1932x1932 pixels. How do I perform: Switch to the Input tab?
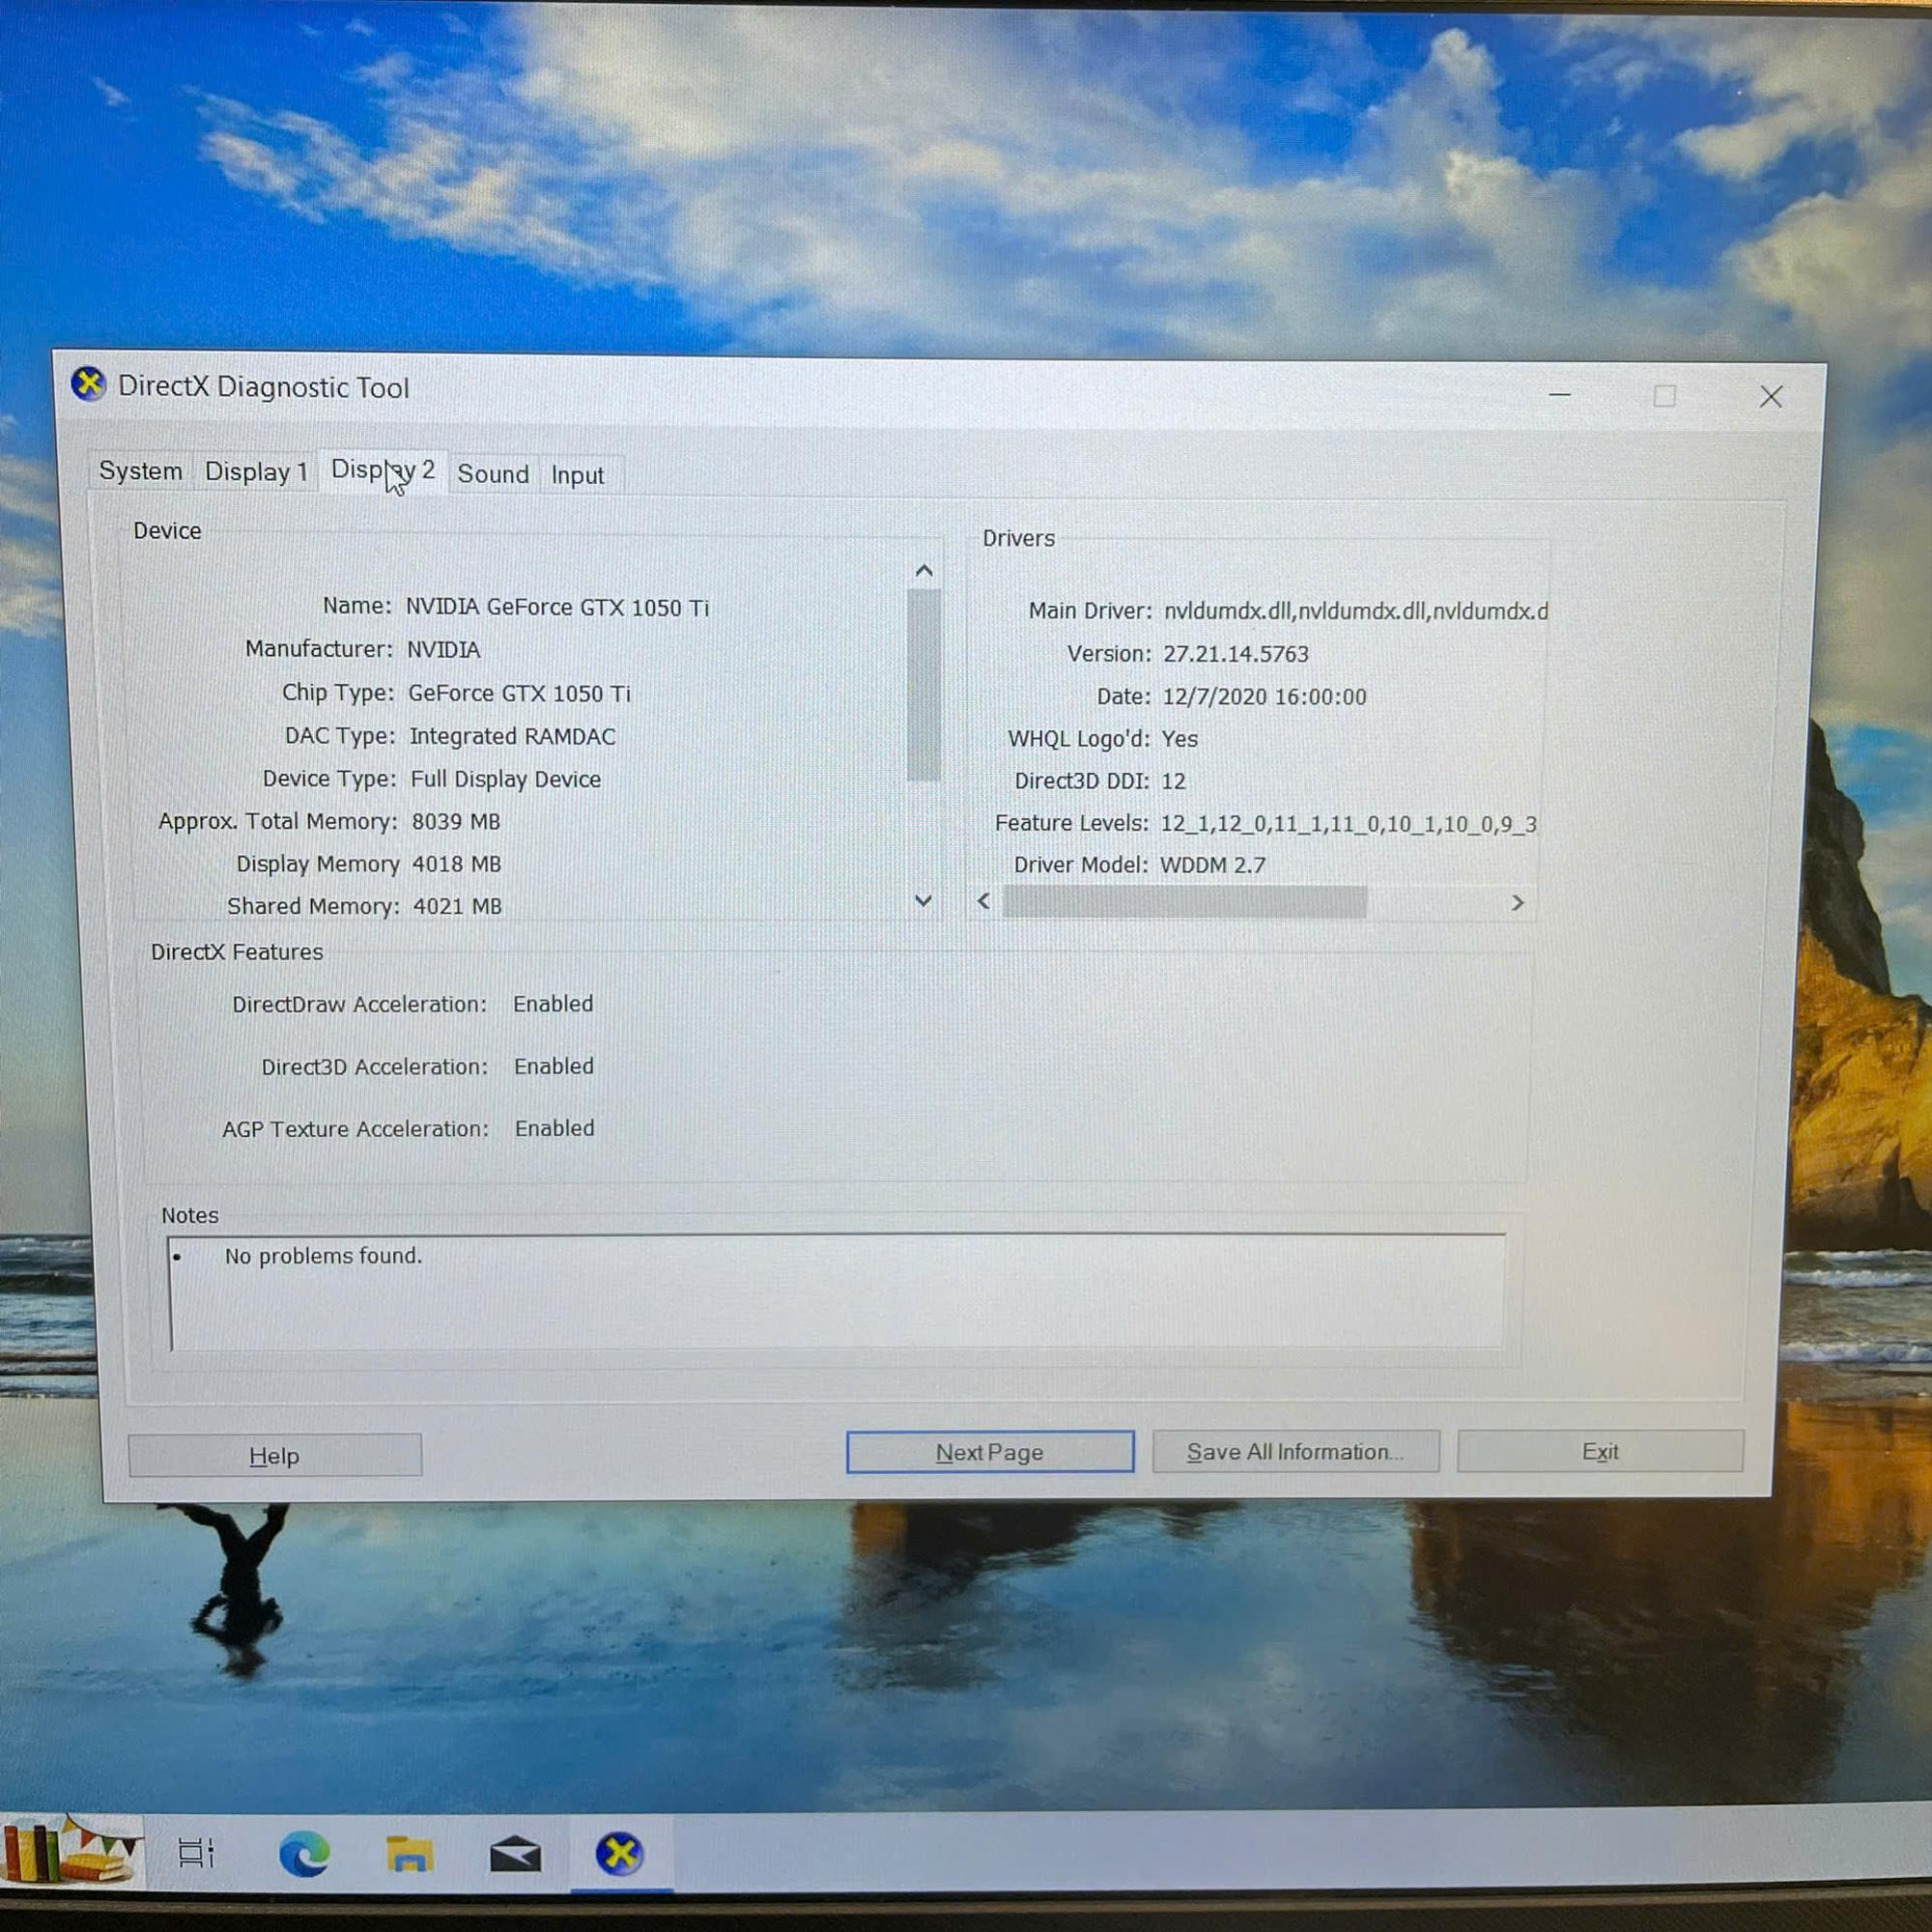click(x=578, y=475)
